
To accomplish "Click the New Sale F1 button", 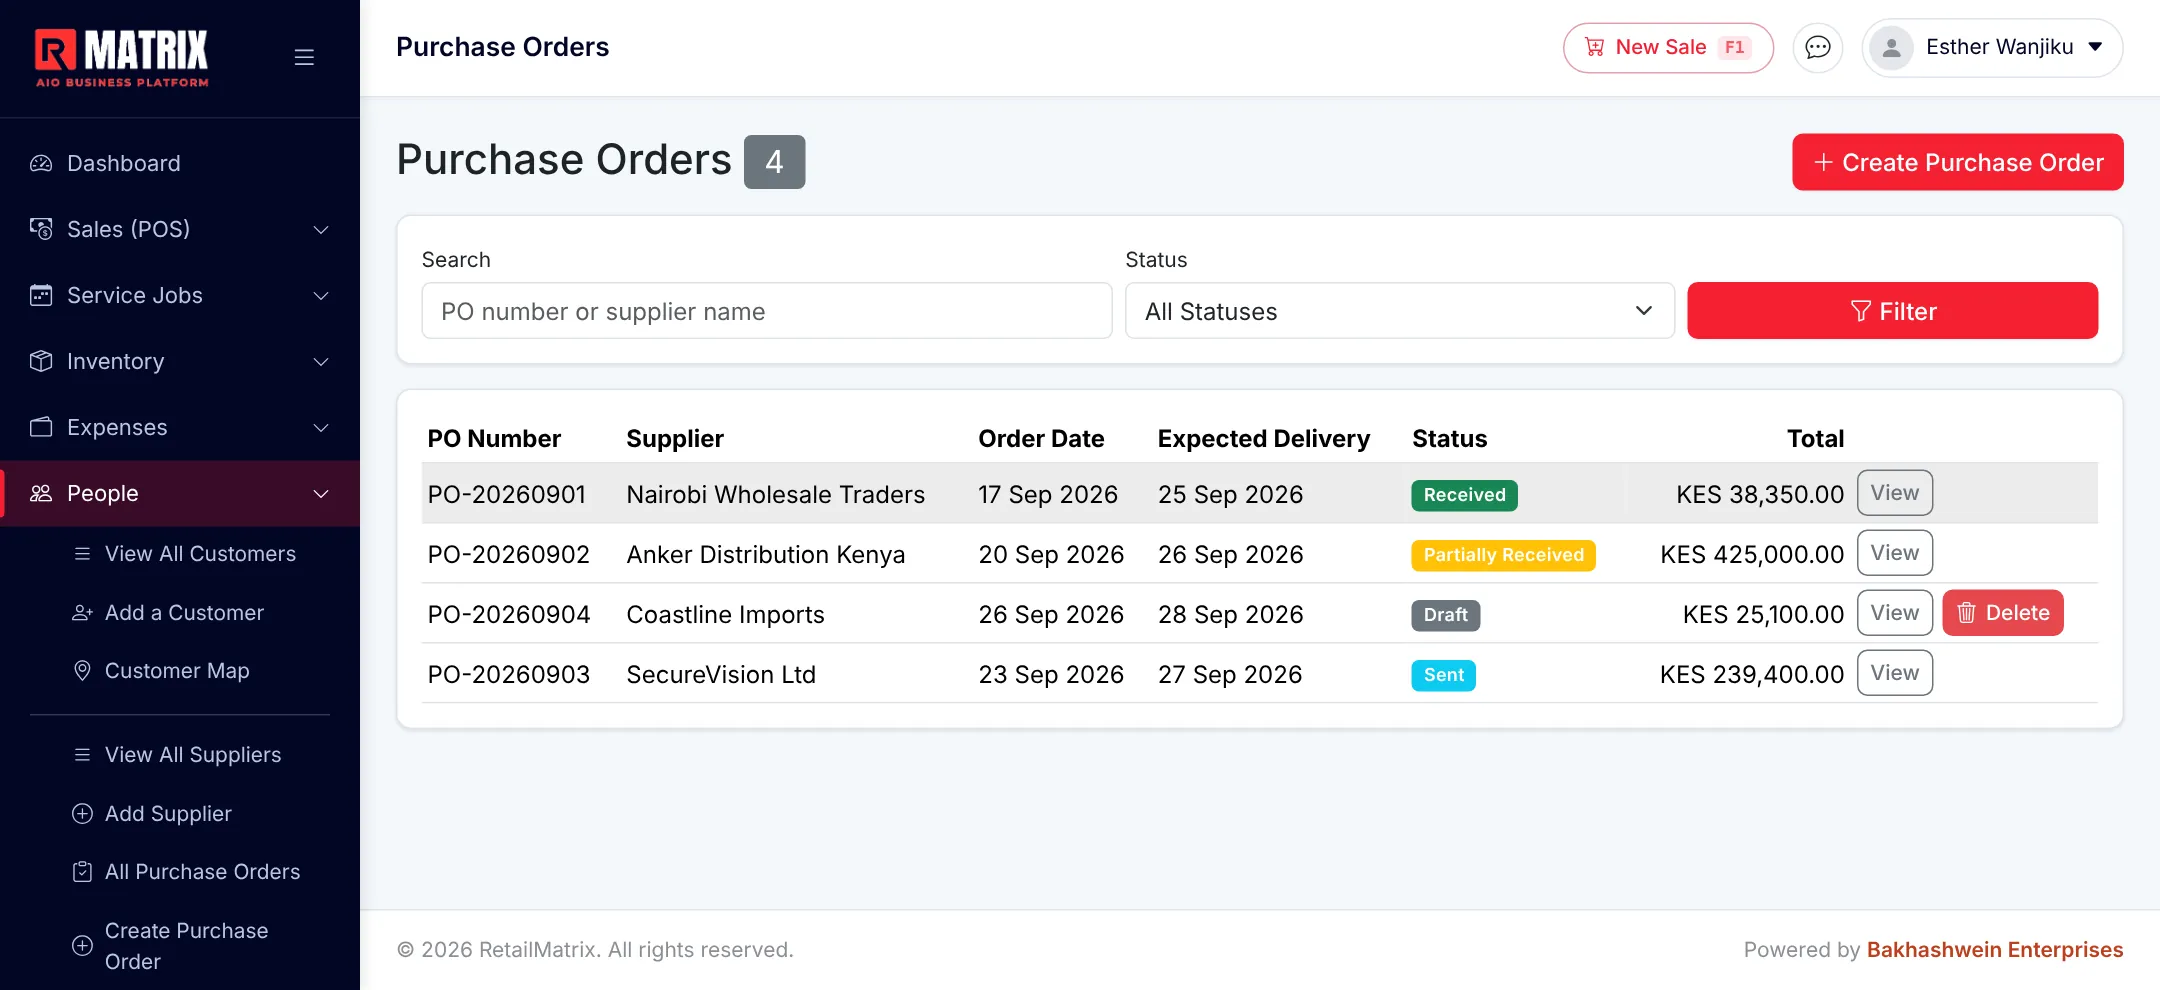I will click(1668, 47).
